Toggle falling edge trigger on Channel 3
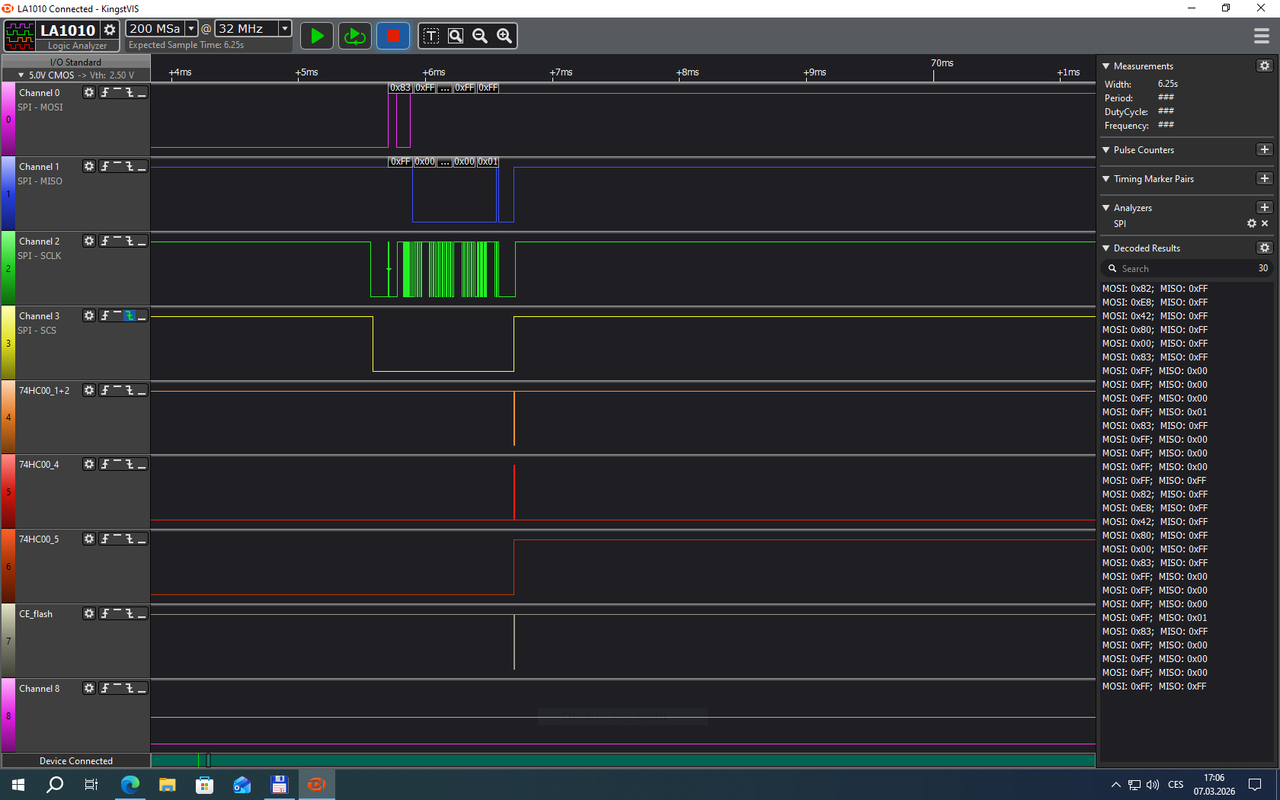 click(129, 315)
